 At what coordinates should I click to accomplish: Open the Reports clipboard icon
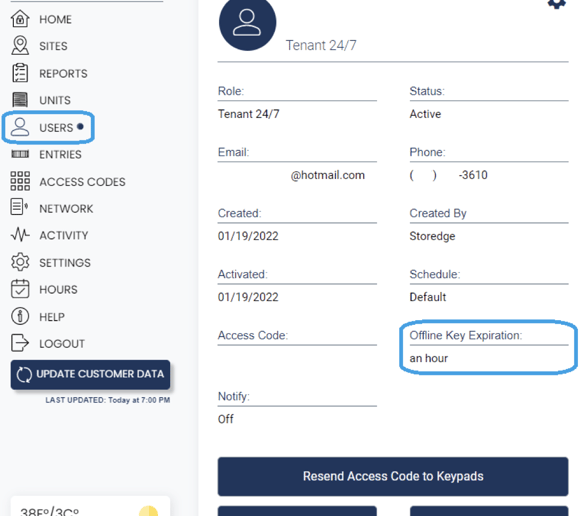pos(20,73)
